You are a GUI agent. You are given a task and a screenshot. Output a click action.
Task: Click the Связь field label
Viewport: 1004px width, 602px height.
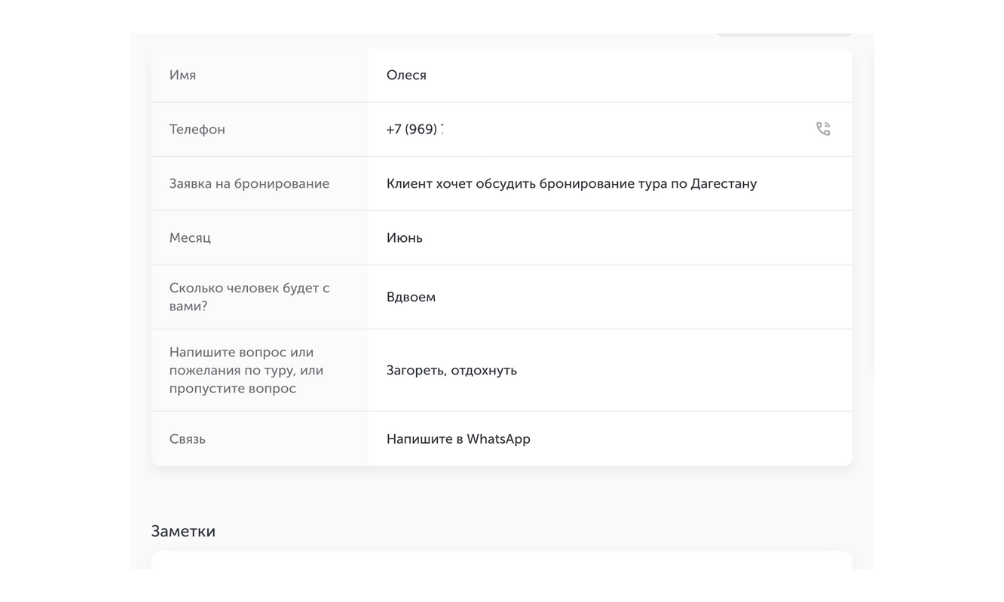pyautogui.click(x=187, y=439)
